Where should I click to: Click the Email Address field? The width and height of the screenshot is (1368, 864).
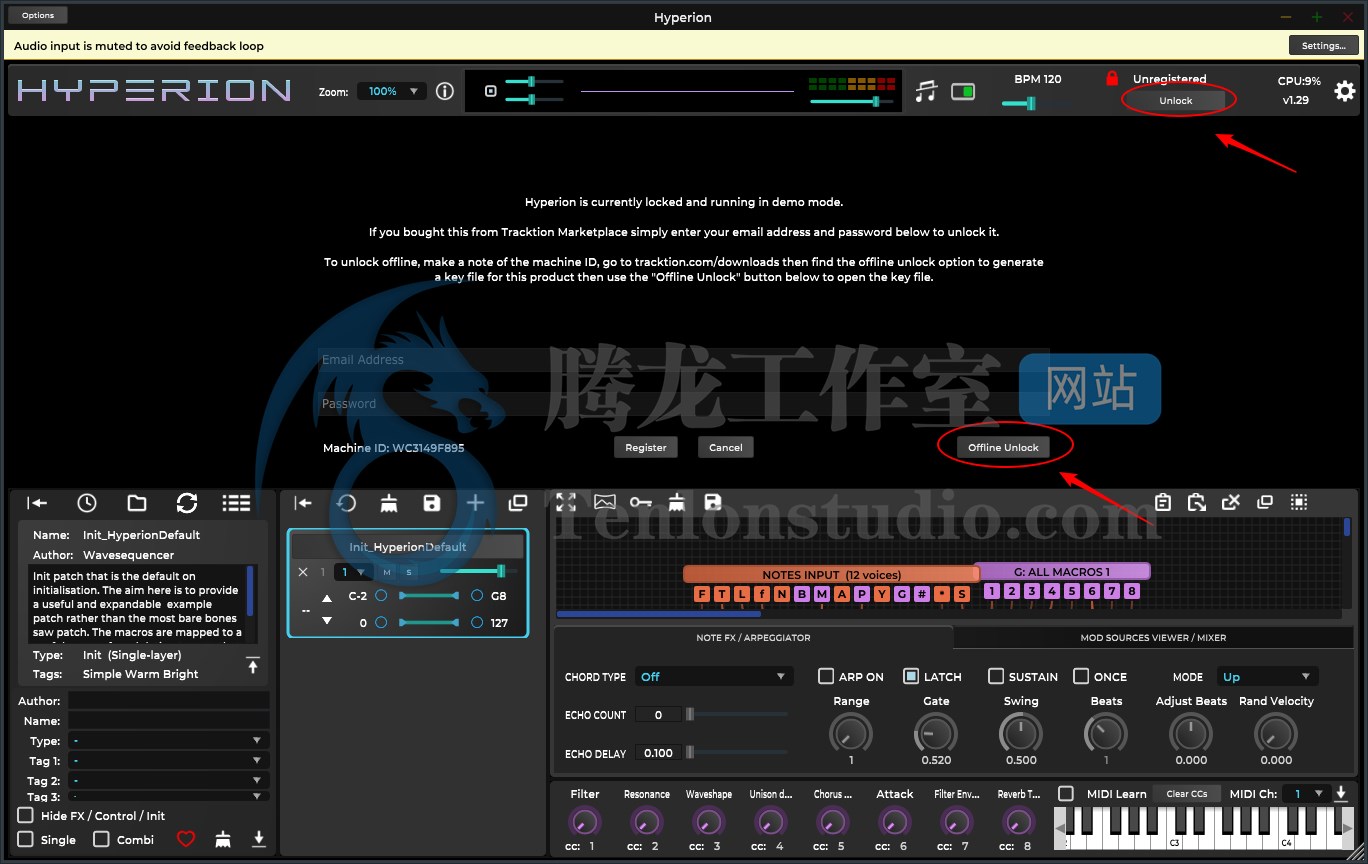coord(683,360)
